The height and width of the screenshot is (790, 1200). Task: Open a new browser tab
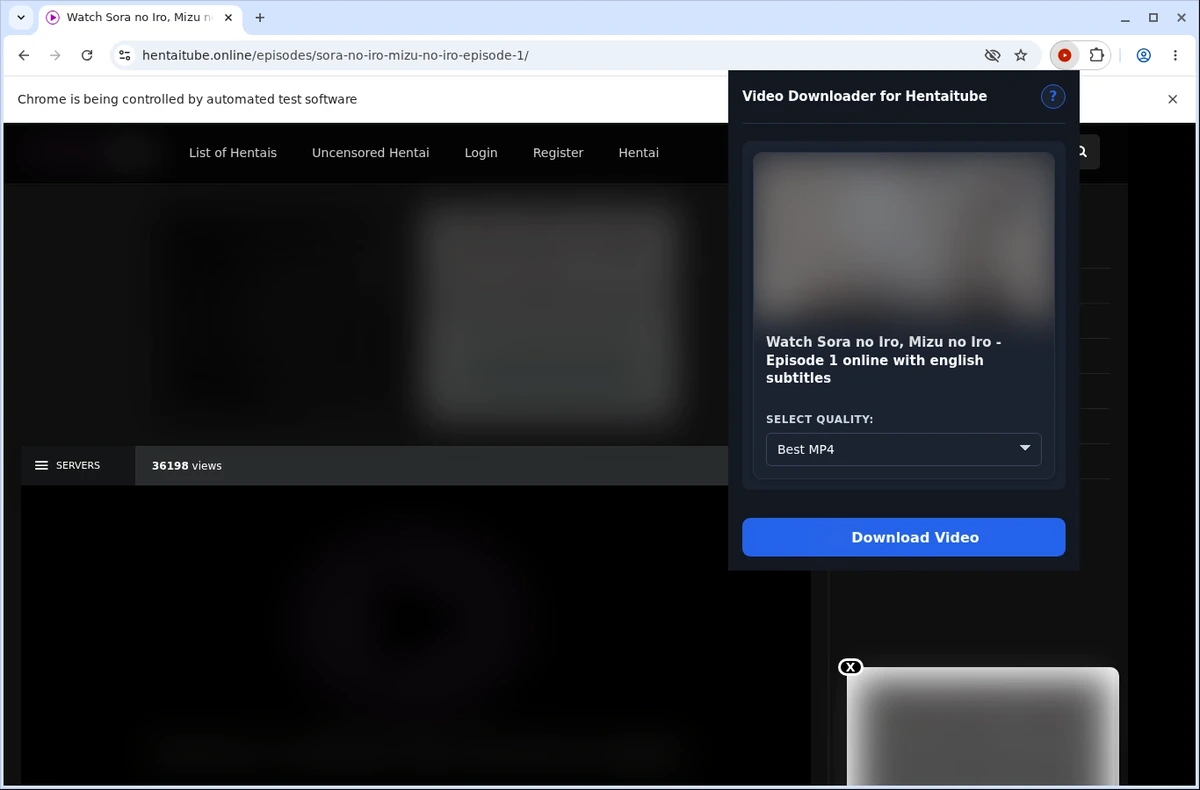point(260,17)
